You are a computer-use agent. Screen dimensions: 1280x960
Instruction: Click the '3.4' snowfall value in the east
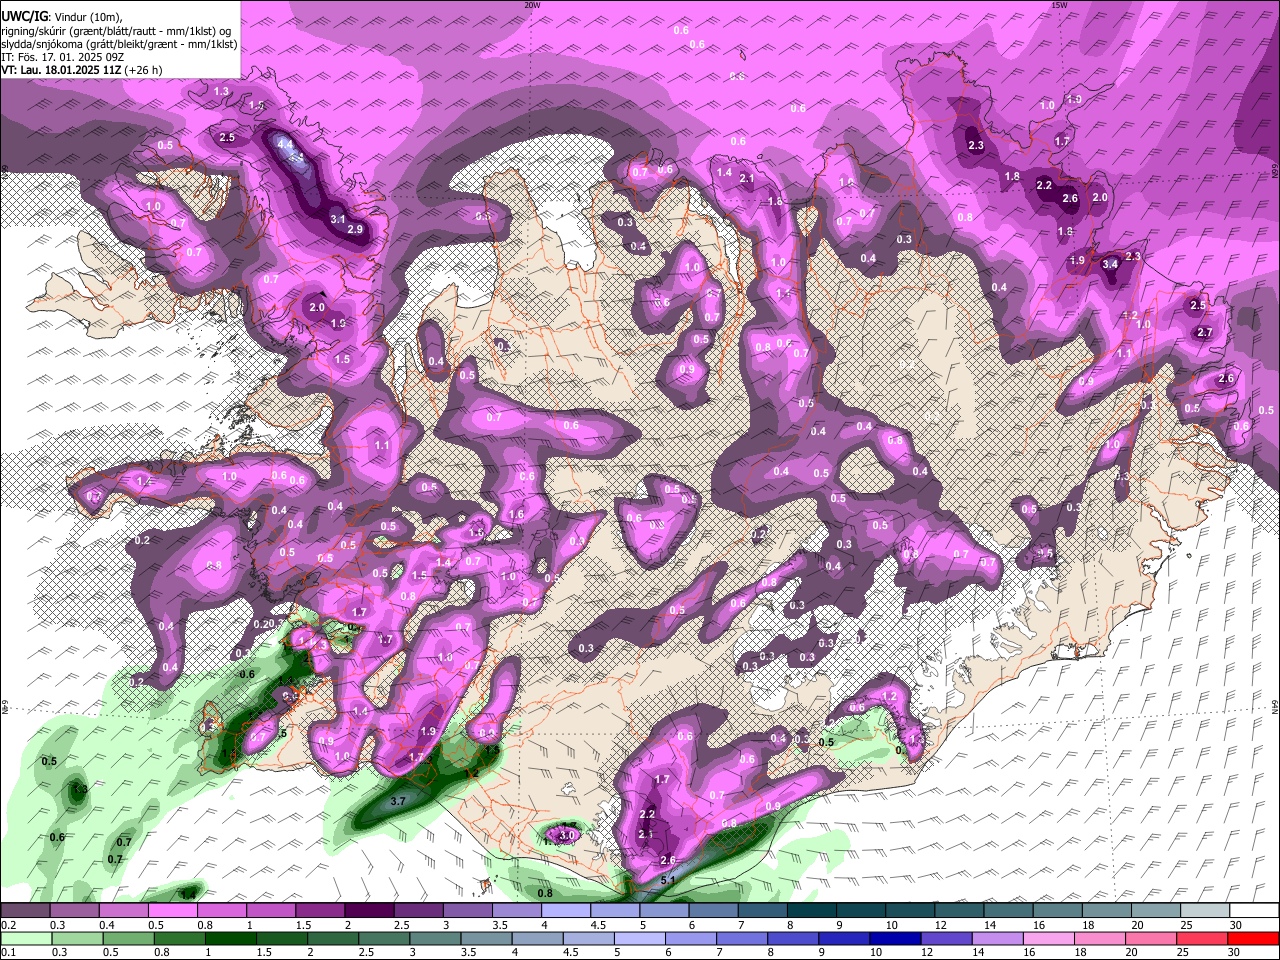pos(1110,265)
